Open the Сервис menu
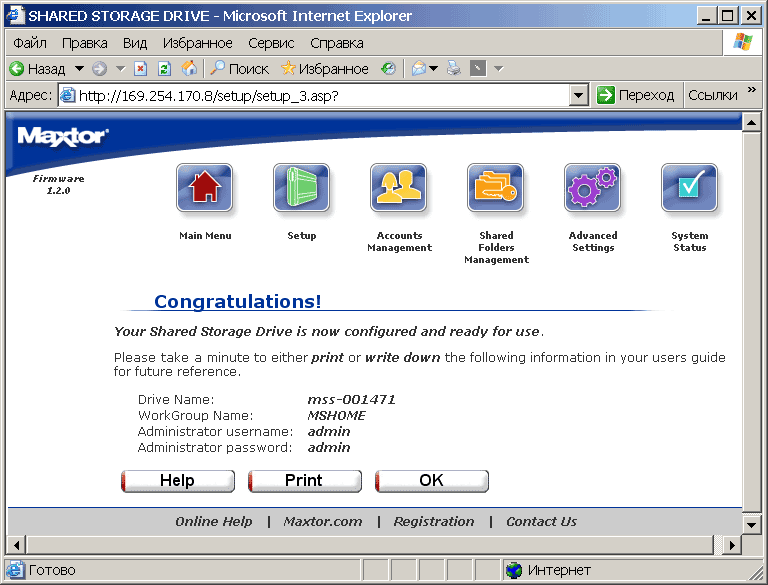 coord(271,43)
